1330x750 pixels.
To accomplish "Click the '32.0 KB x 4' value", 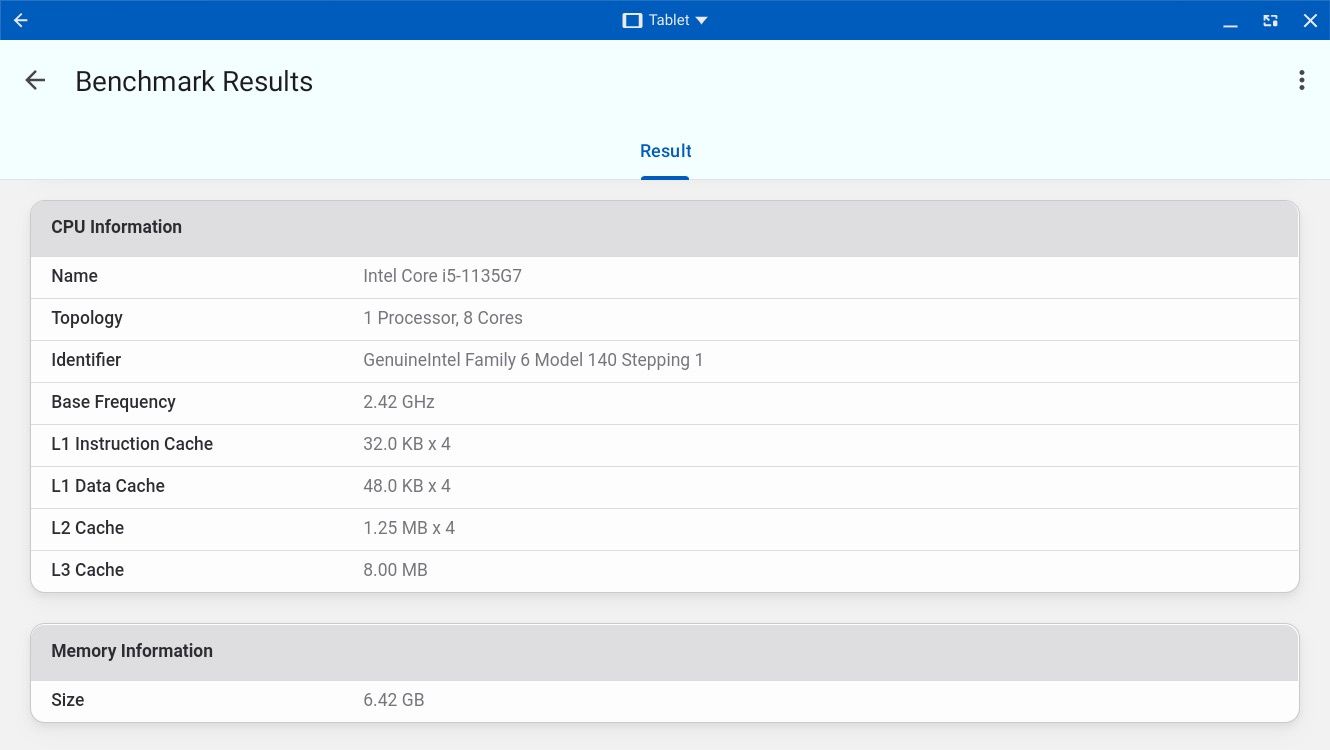I will (x=407, y=444).
